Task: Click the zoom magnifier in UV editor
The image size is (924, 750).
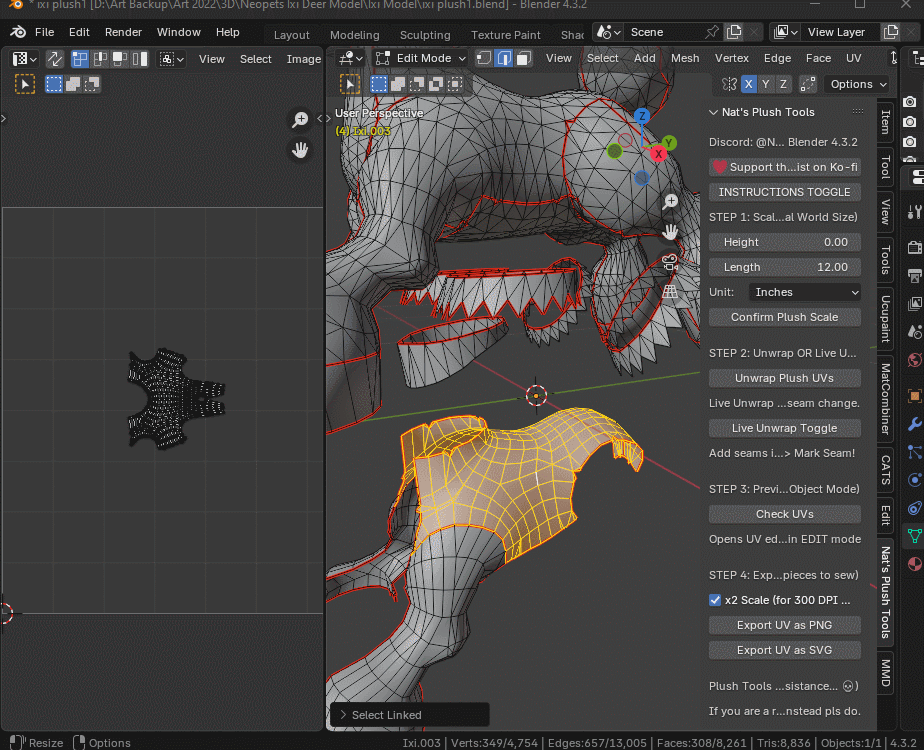Action: tap(301, 120)
